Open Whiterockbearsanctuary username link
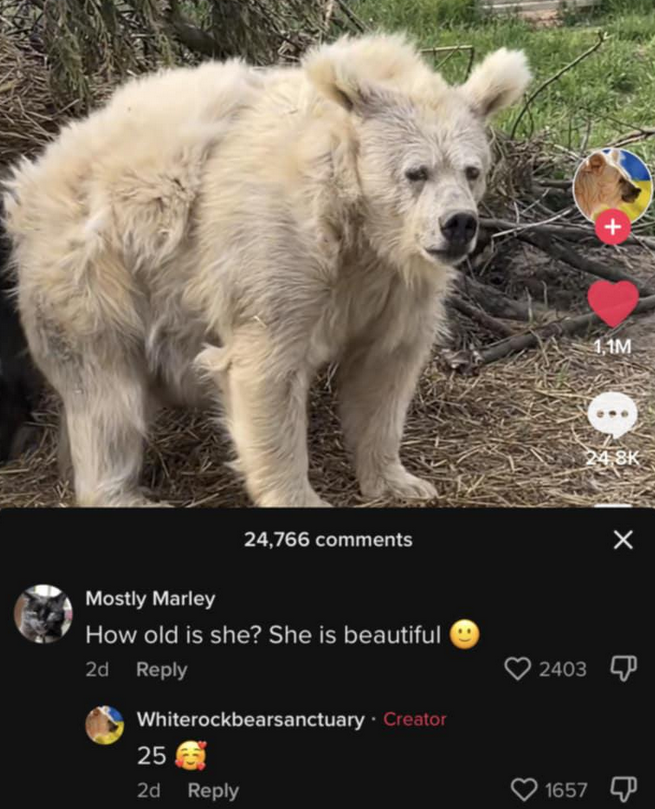This screenshot has height=809, width=655. click(251, 719)
